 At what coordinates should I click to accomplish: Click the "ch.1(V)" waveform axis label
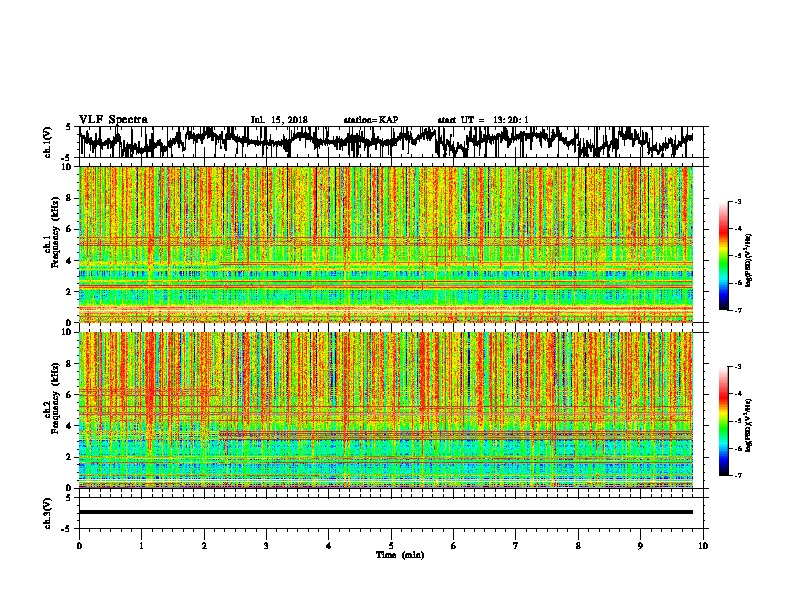click(47, 142)
